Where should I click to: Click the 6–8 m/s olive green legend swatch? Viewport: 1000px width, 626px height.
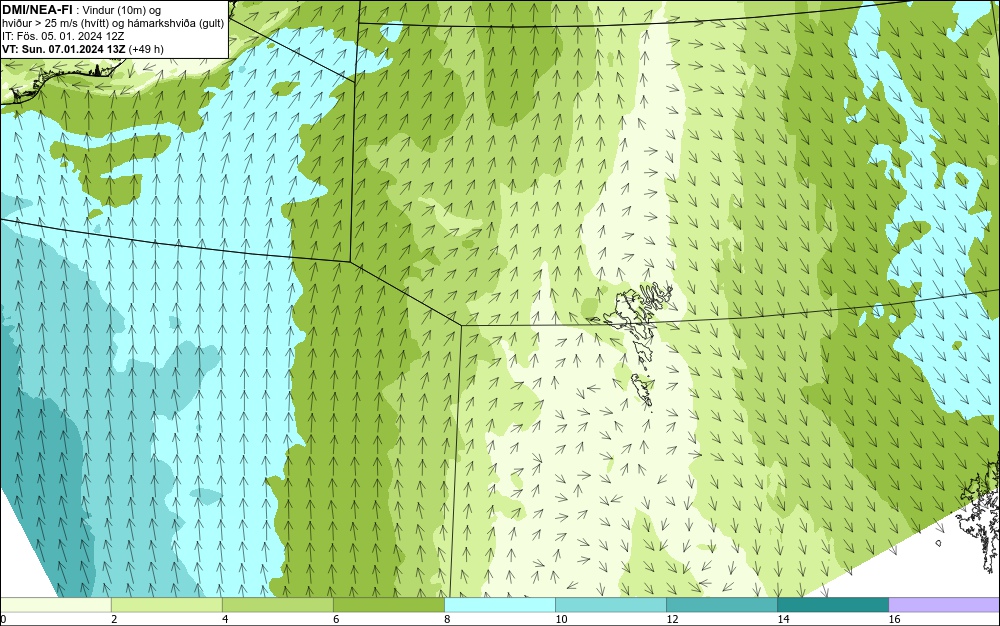[x=388, y=604]
